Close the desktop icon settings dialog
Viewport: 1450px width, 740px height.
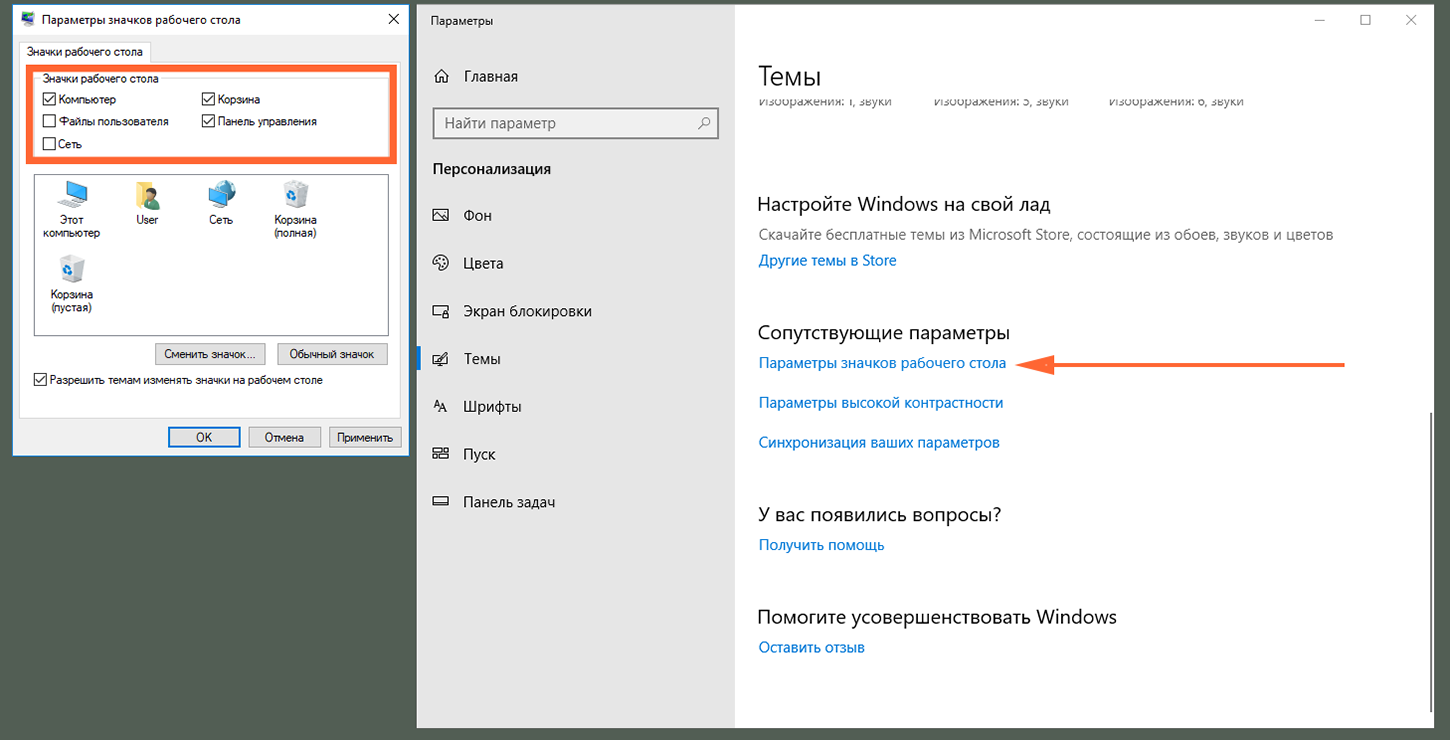pyautogui.click(x=392, y=19)
